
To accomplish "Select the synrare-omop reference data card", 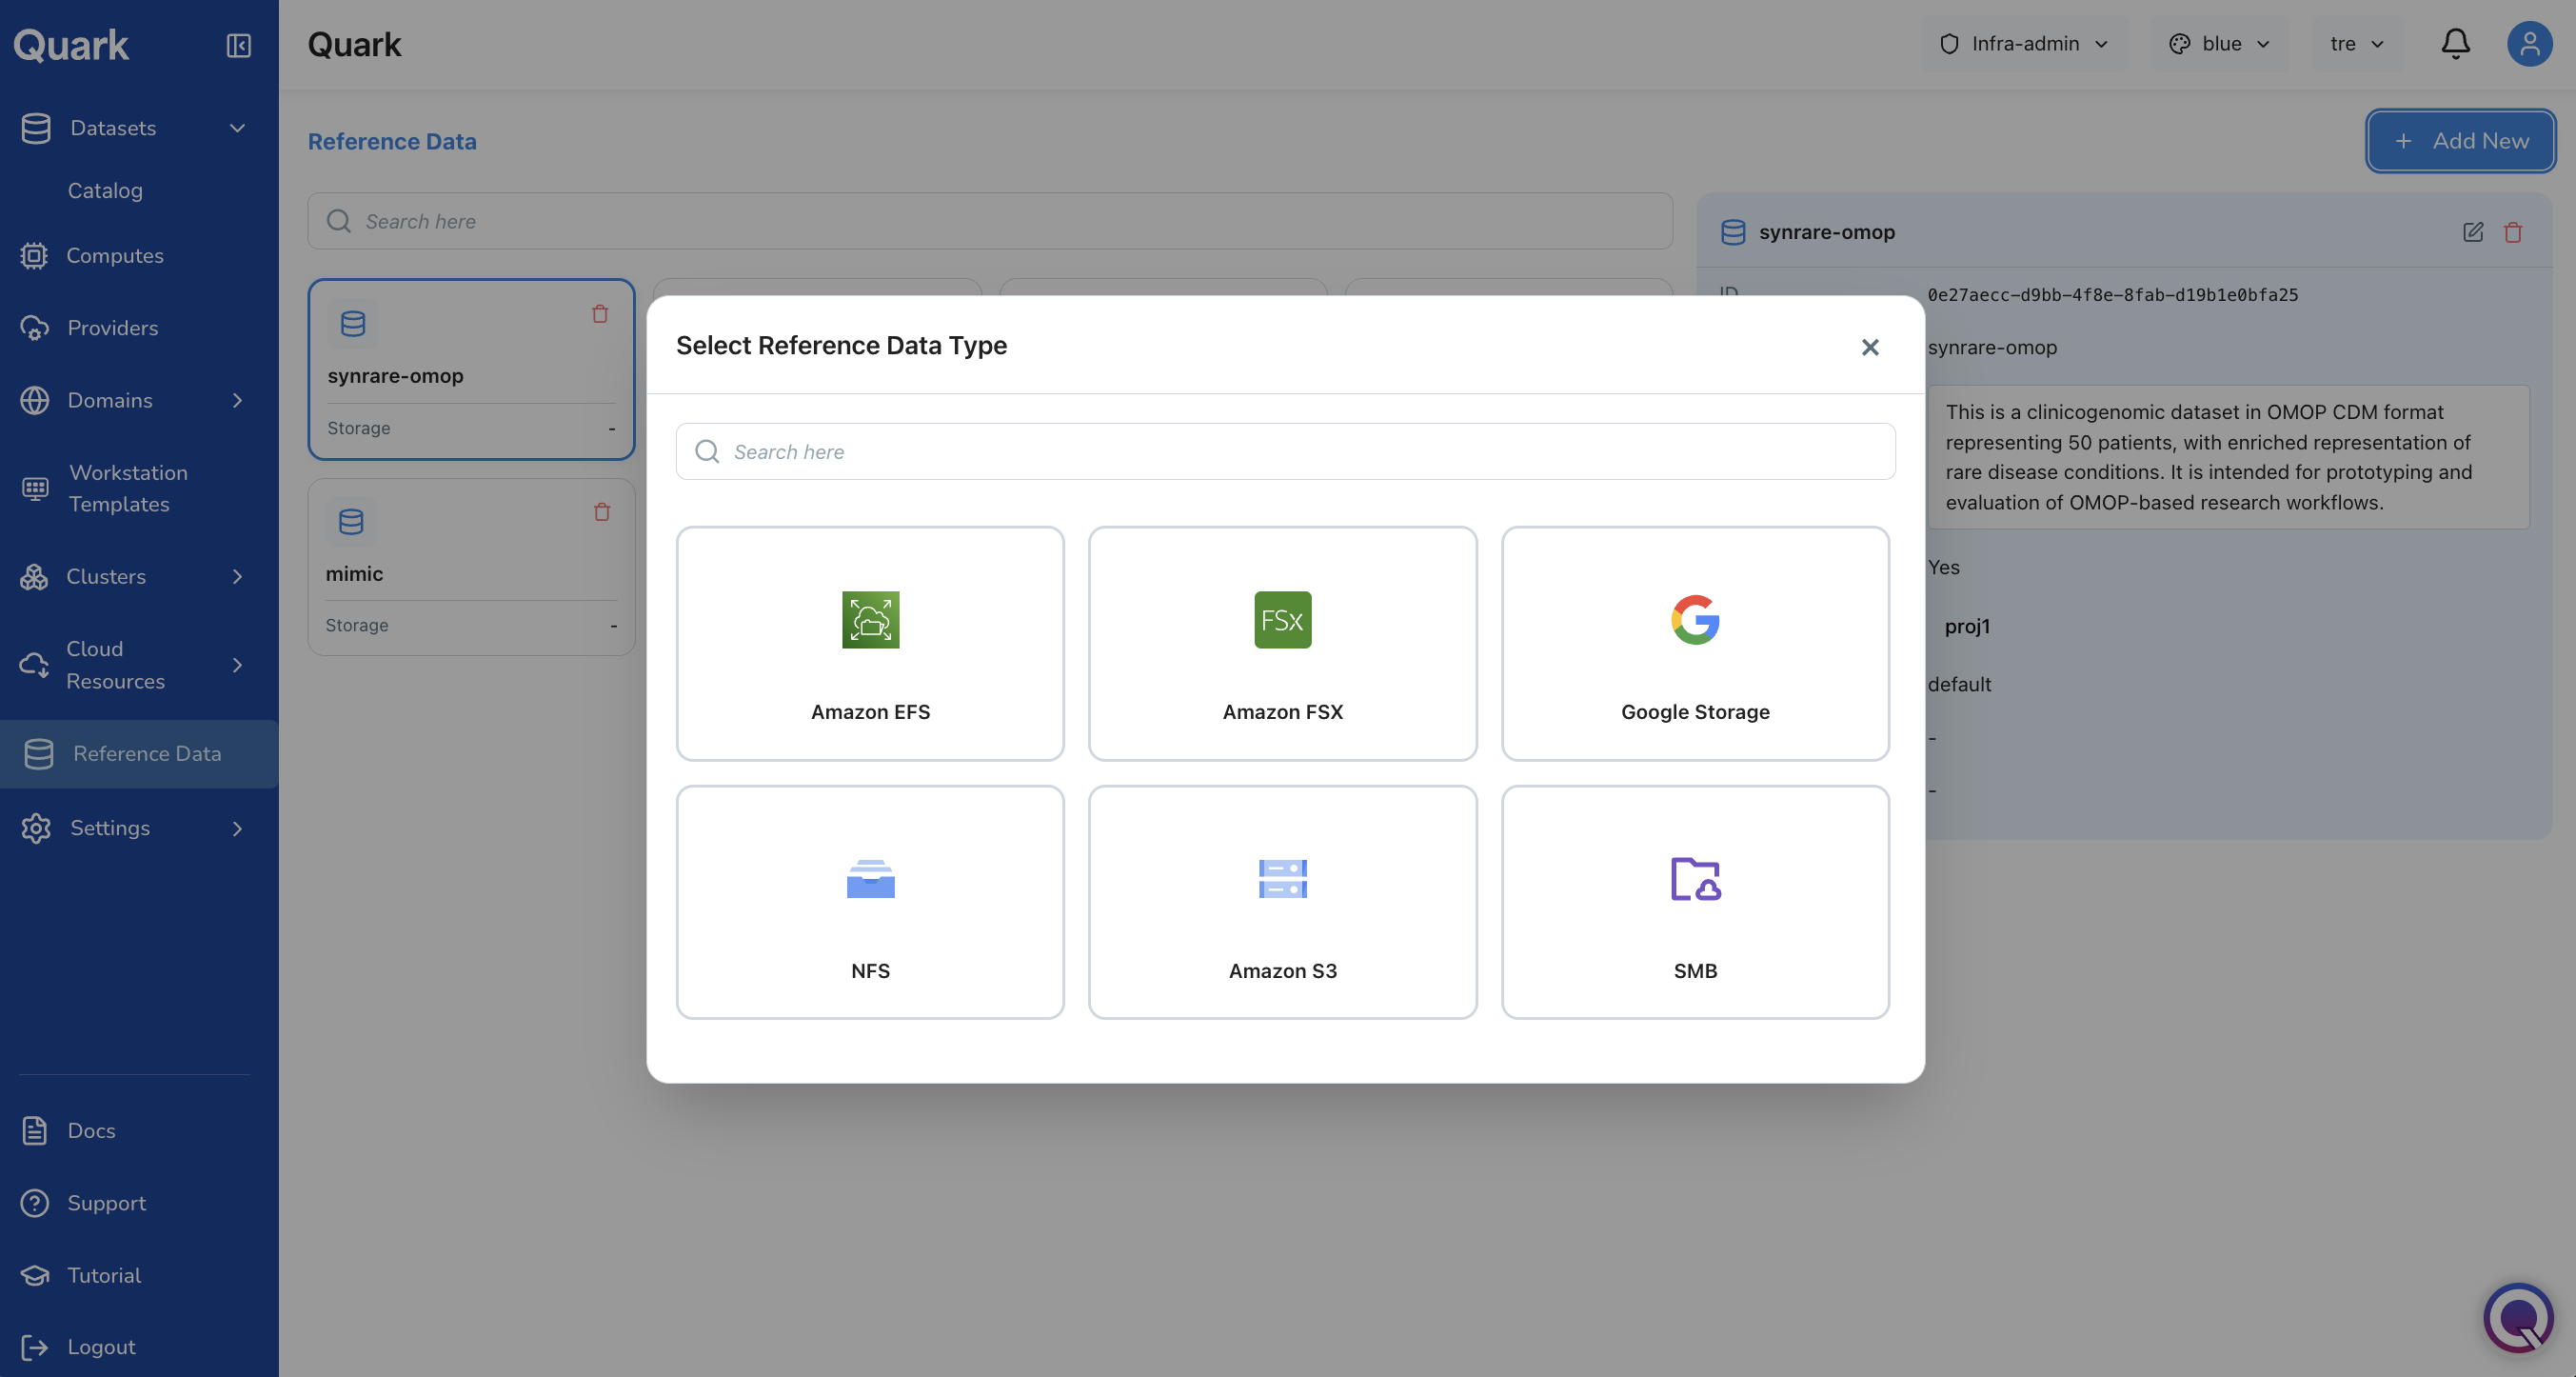I will pyautogui.click(x=471, y=369).
